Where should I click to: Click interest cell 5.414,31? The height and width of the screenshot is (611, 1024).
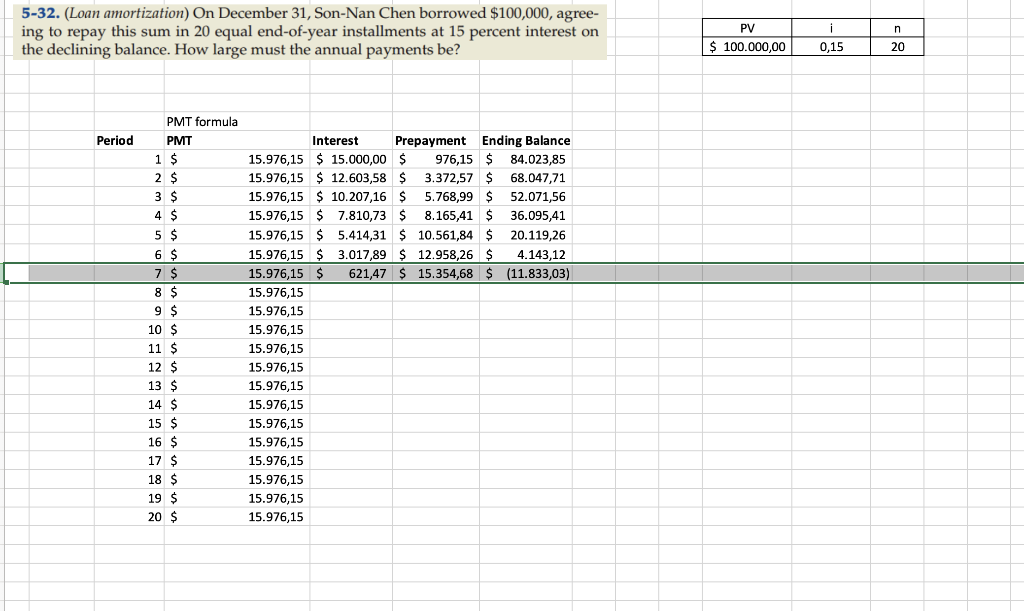click(x=351, y=235)
